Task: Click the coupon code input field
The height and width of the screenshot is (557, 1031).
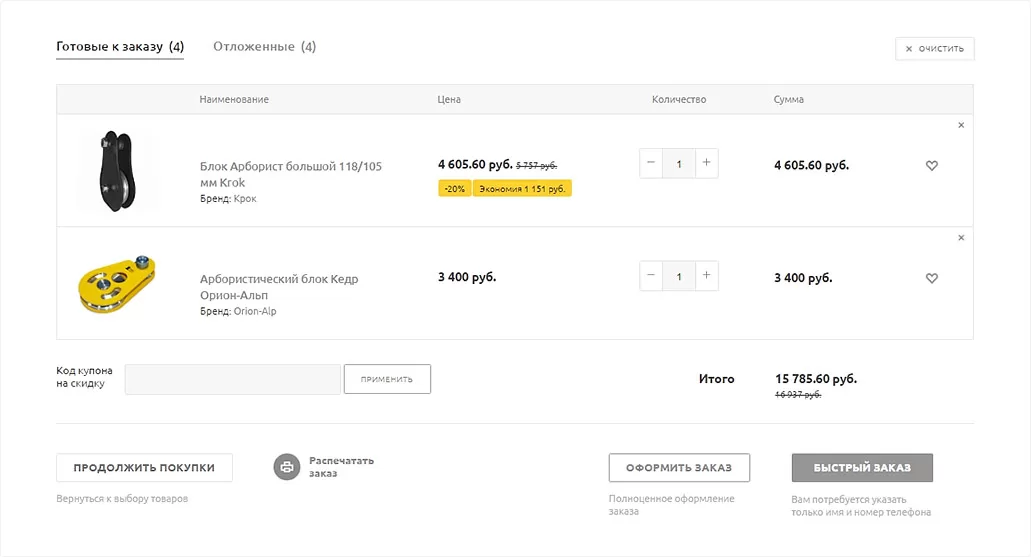Action: point(233,379)
